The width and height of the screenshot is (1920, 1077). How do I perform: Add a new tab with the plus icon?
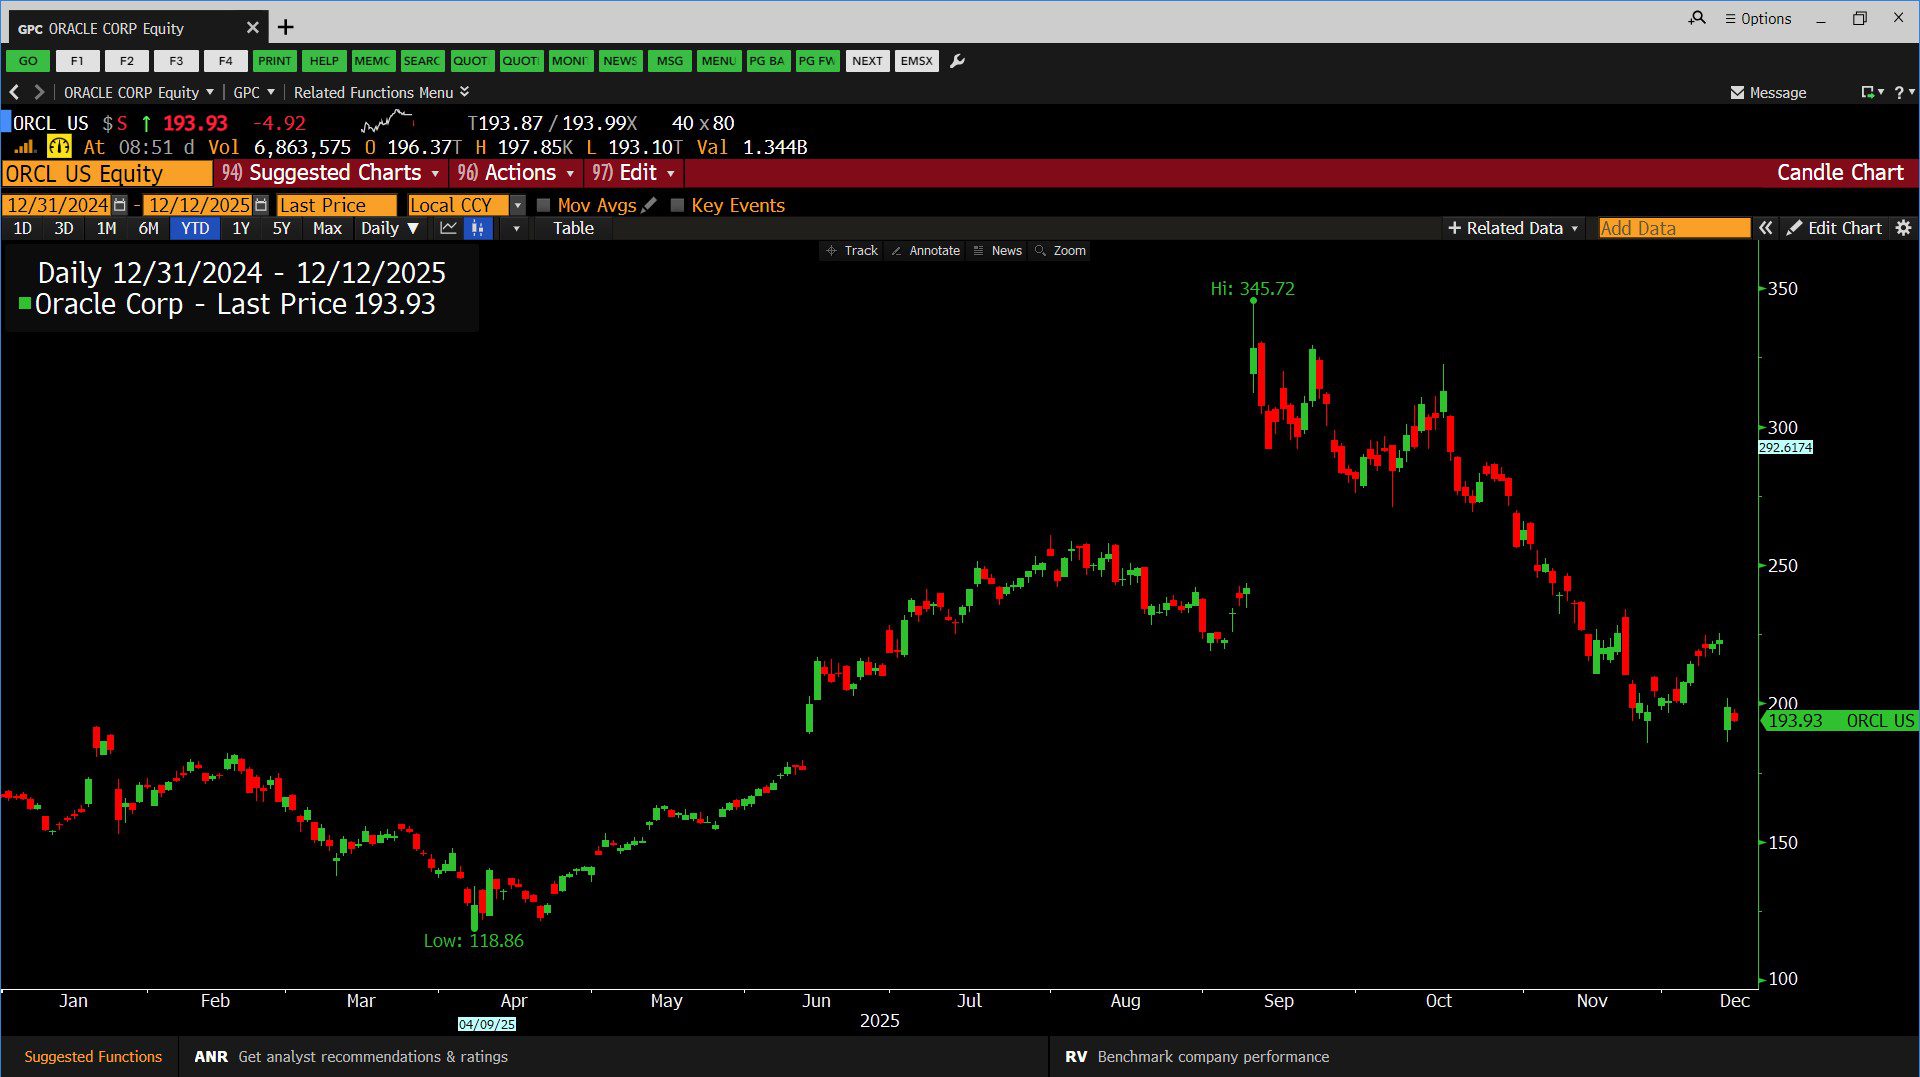(x=286, y=27)
